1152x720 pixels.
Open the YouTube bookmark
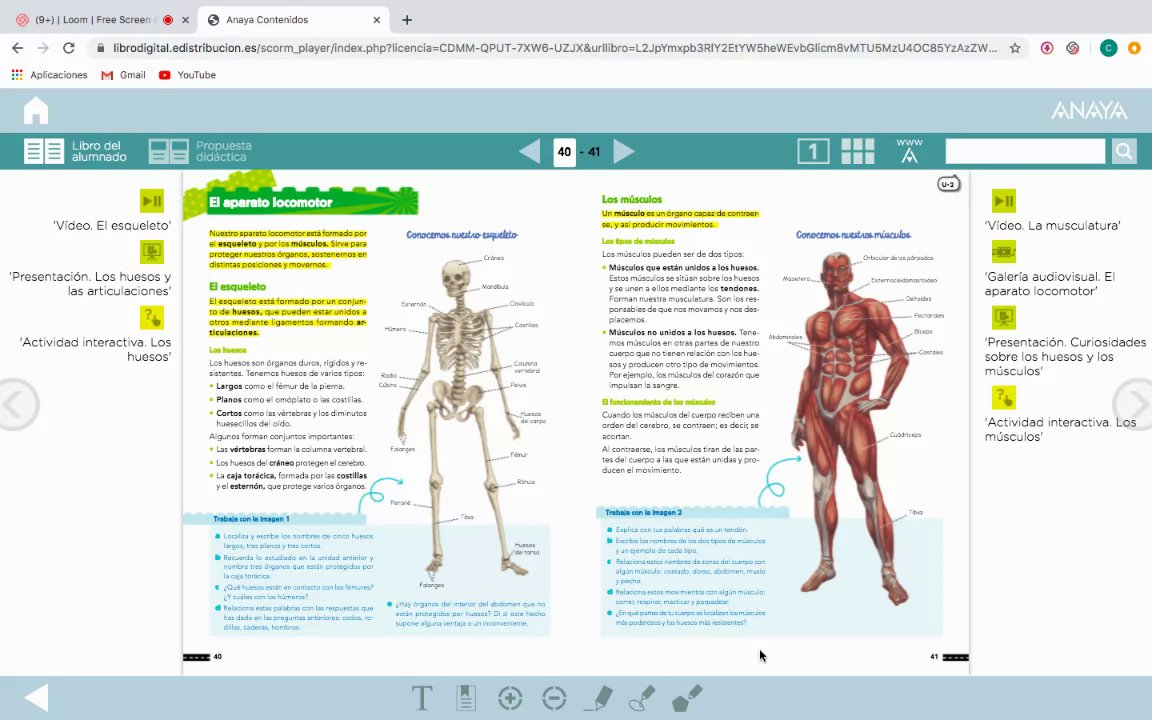(187, 75)
